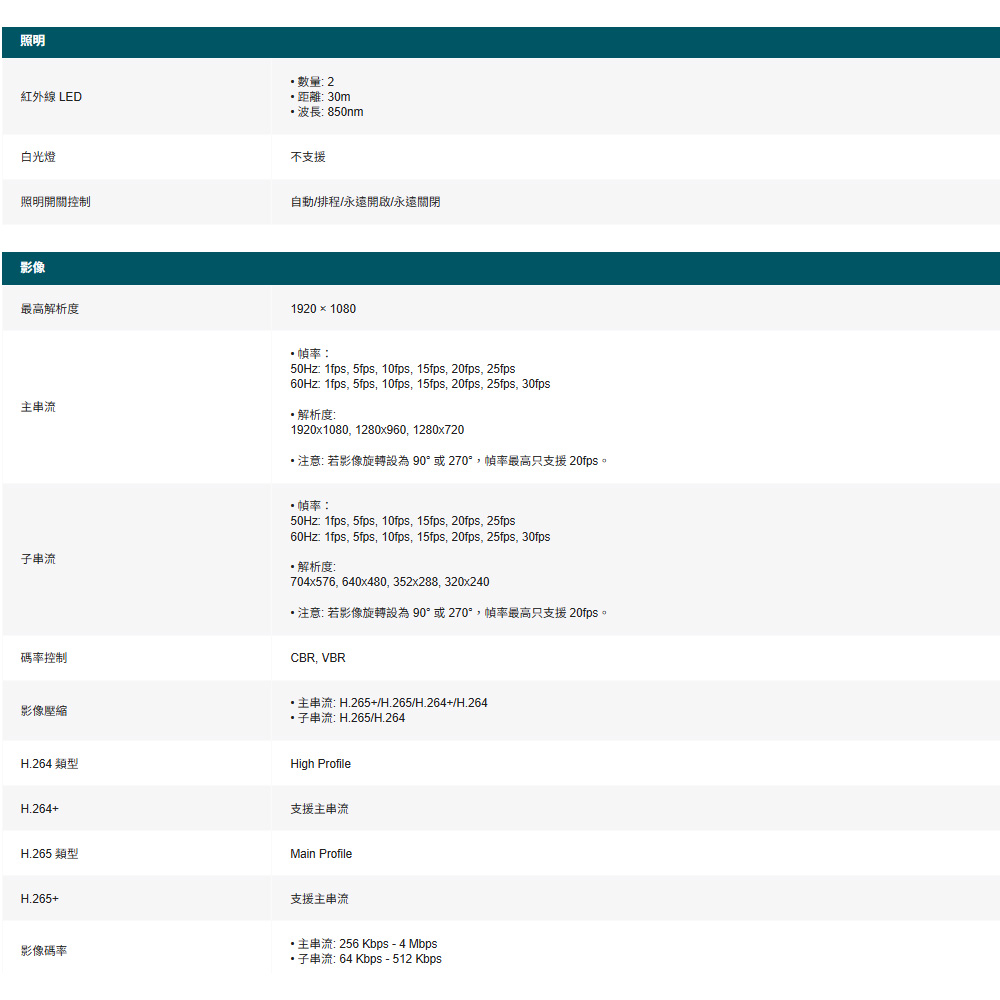Screen dimensions: 1000x1000
Task: Select the 碼率控制 row label
Action: pos(44,658)
